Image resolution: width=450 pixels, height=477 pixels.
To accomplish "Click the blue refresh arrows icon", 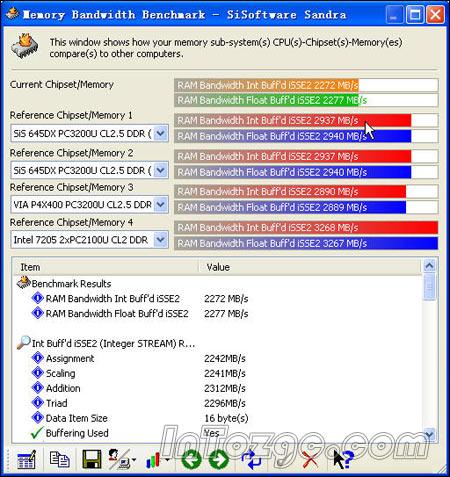I will 251,460.
